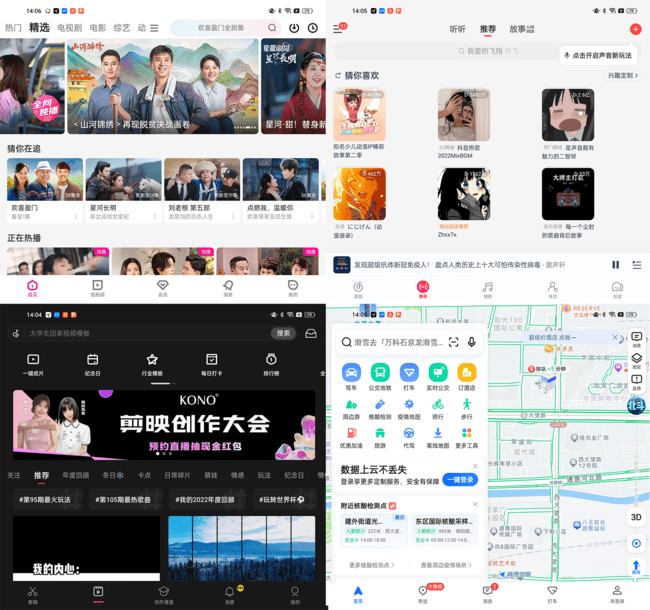Switch to 听听 tab in audio app
Screen dimensions: 650x610
tap(458, 29)
